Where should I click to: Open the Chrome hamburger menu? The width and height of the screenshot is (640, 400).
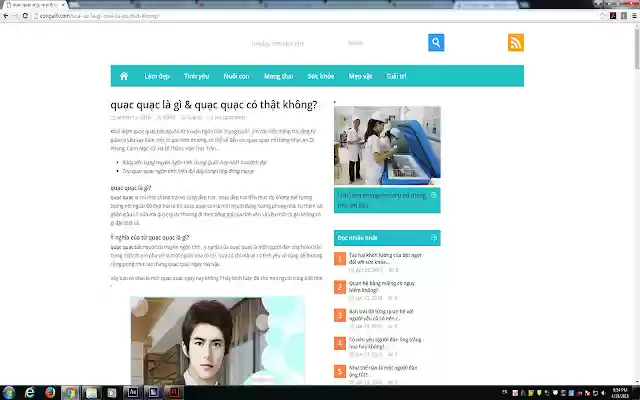click(634, 16)
